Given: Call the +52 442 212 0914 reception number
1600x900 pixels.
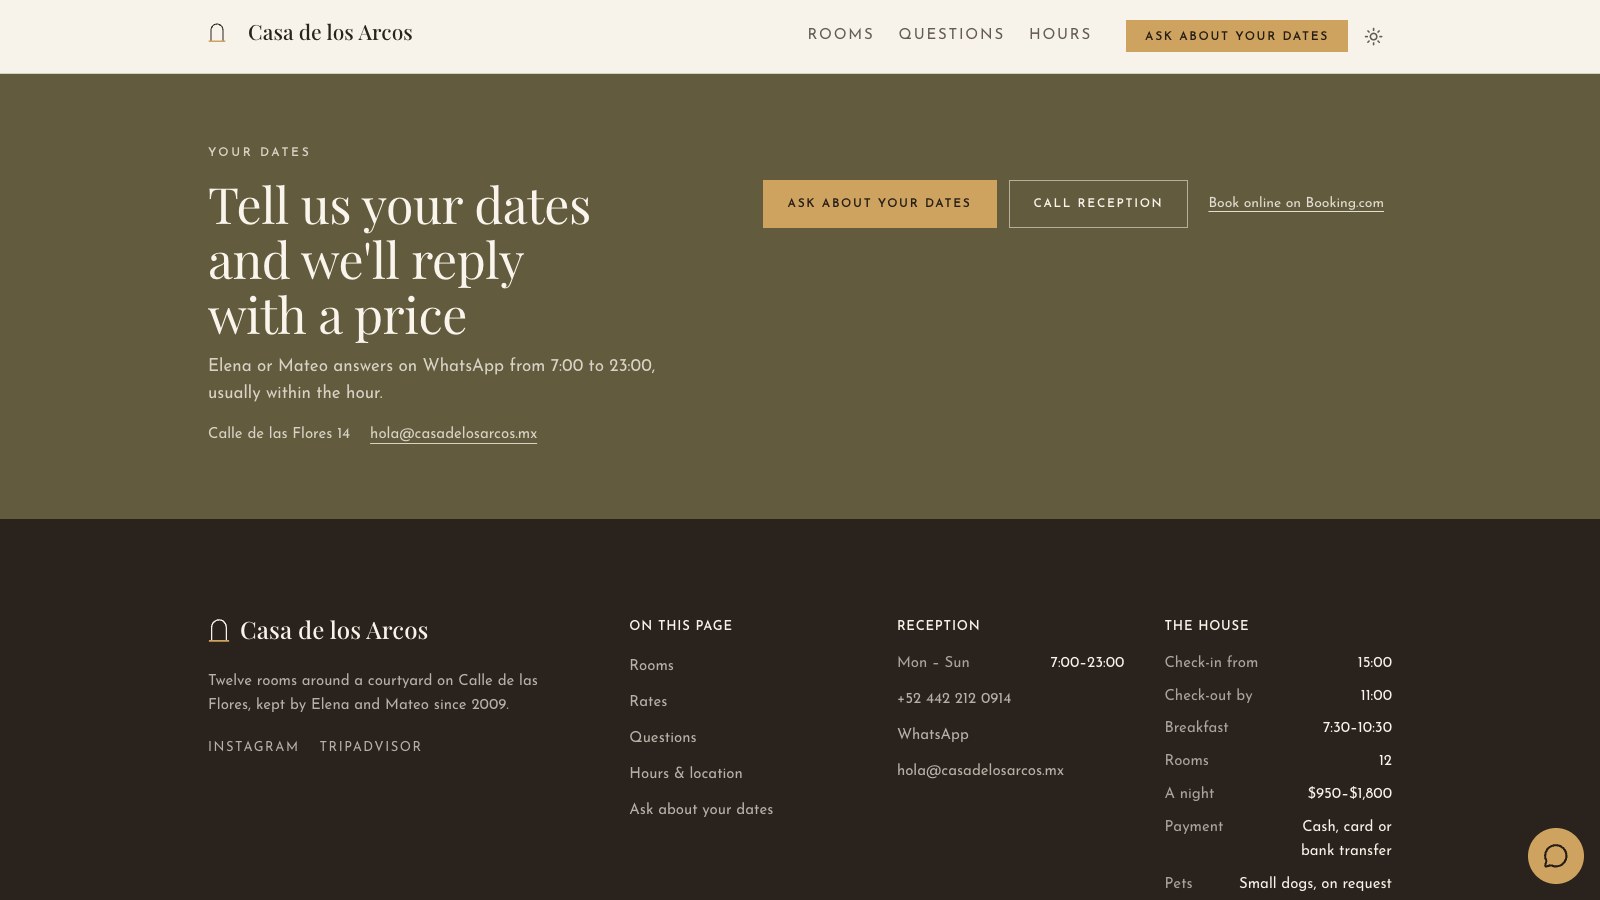Looking at the screenshot, I should coord(954,699).
